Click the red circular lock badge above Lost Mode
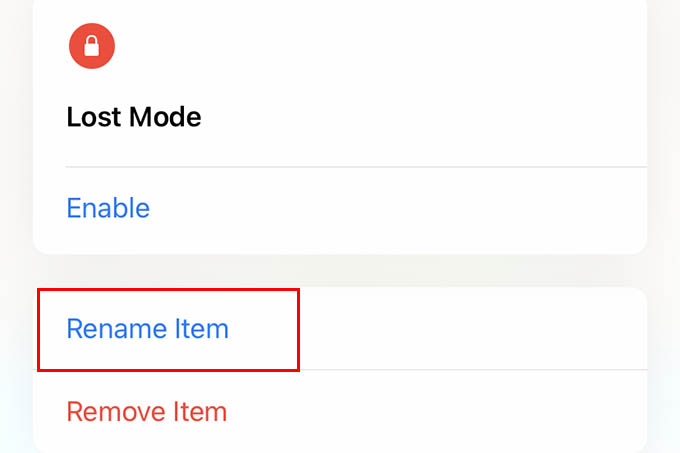 [92, 46]
